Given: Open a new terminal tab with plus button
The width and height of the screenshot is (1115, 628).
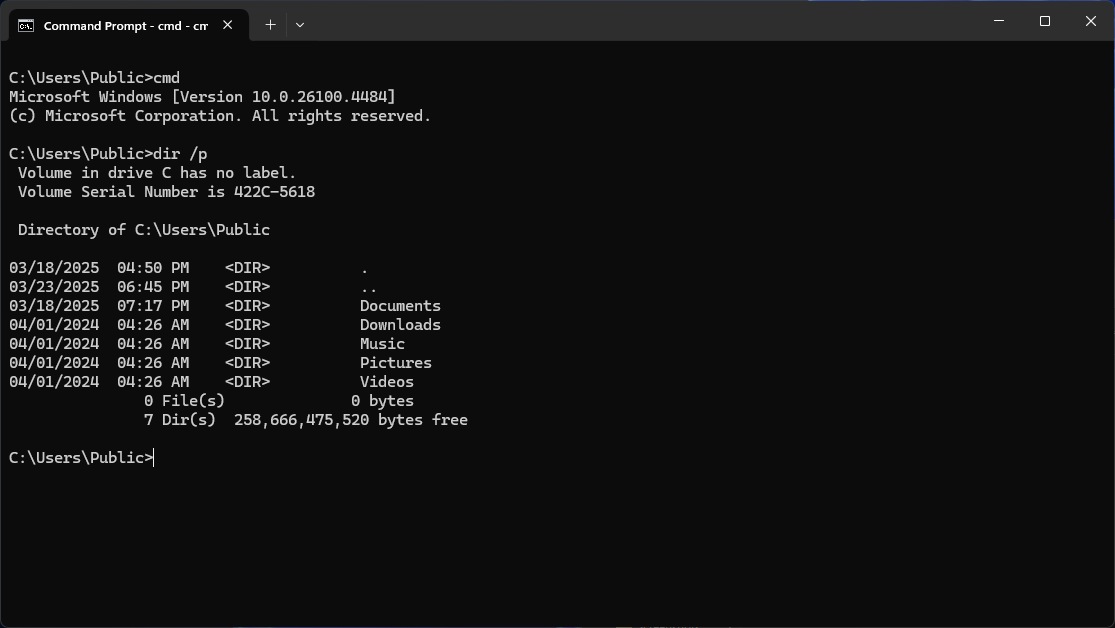Looking at the screenshot, I should (270, 25).
